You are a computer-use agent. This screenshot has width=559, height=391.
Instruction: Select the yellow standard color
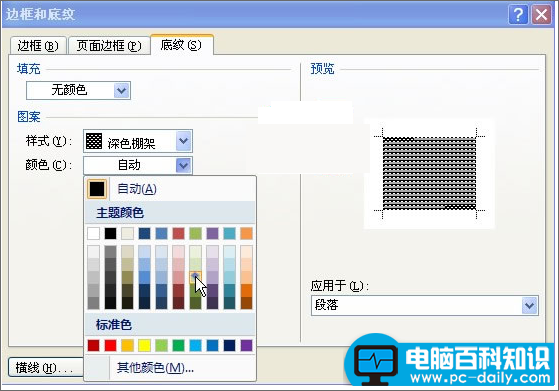click(x=144, y=345)
